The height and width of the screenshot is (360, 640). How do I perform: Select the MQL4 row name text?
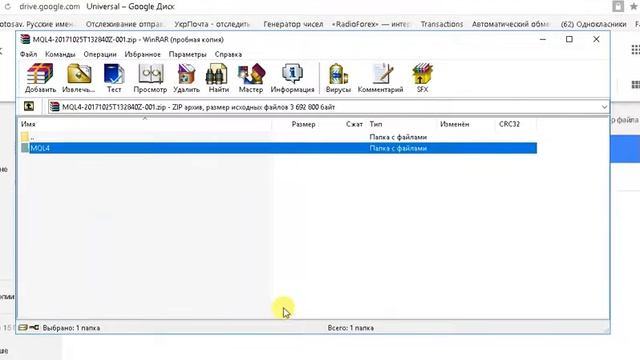pos(40,148)
